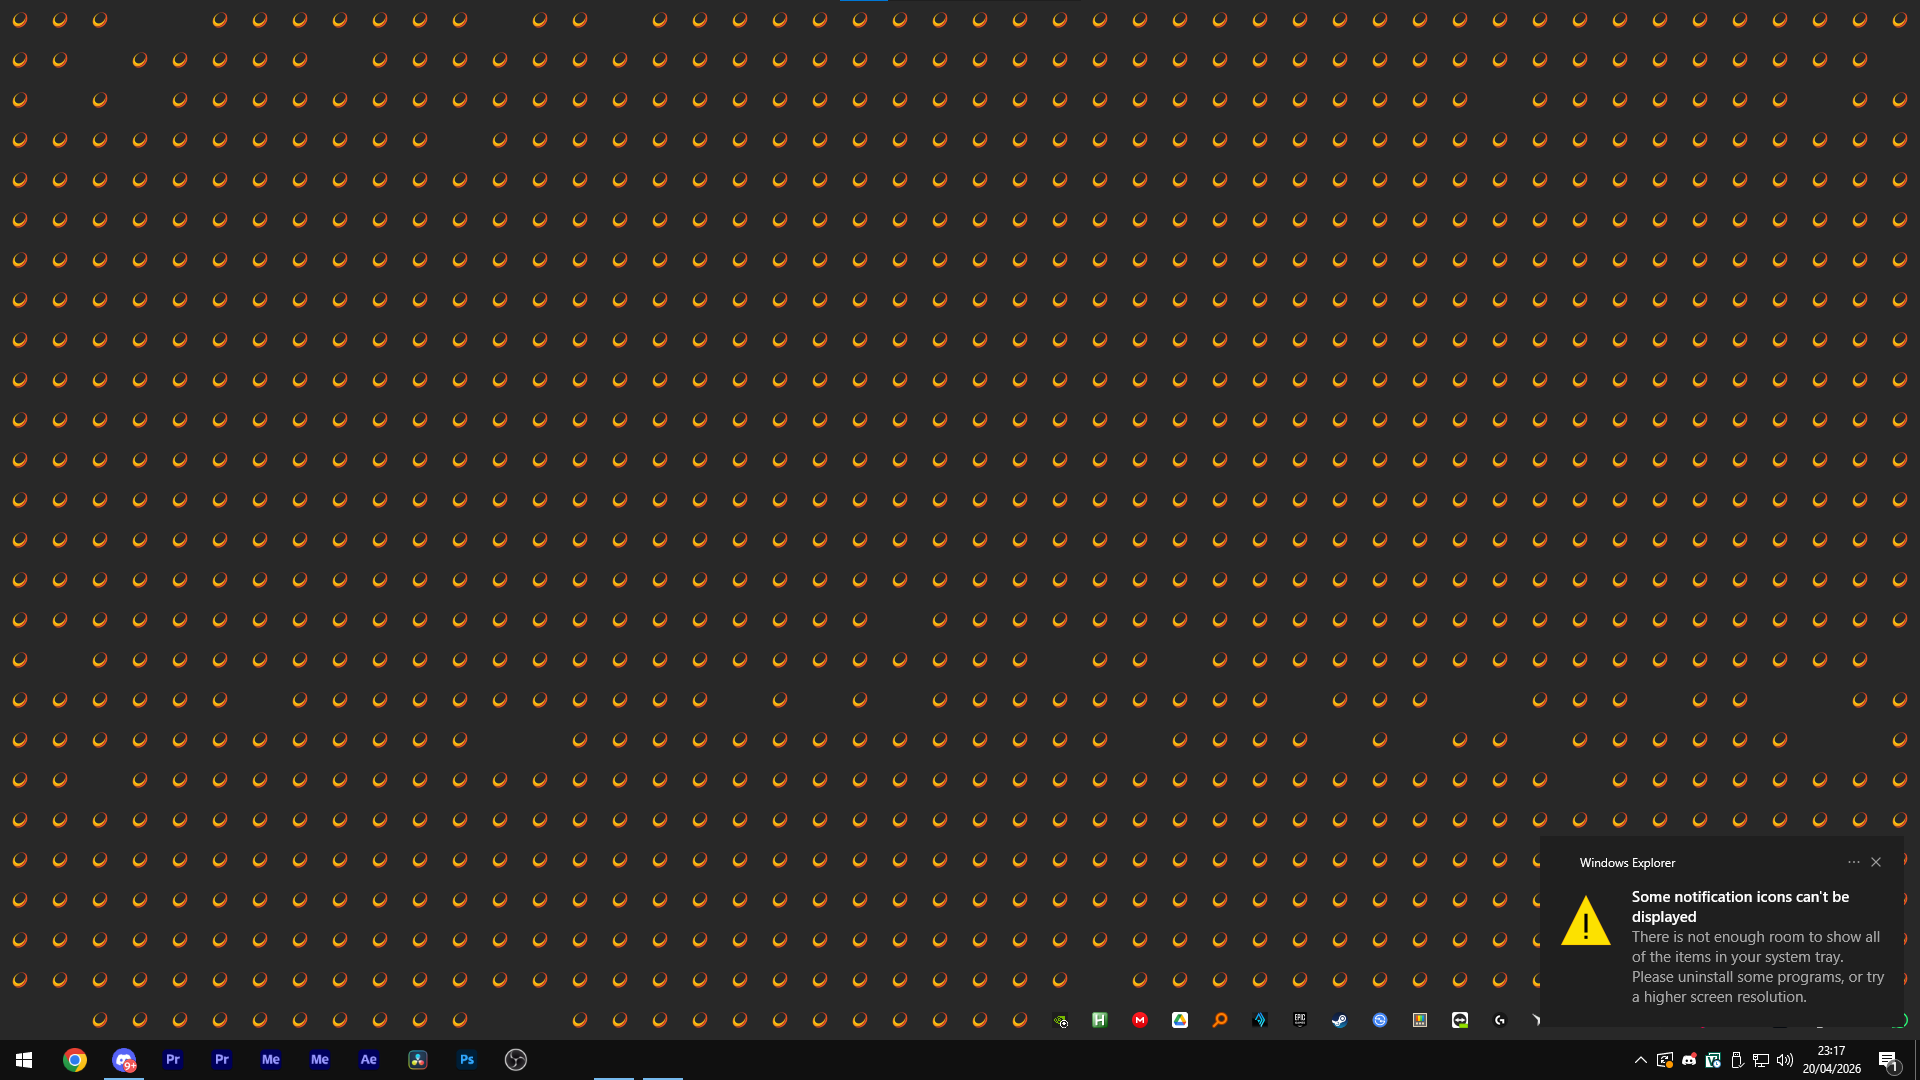Open the volume speaker control

point(1785,1060)
